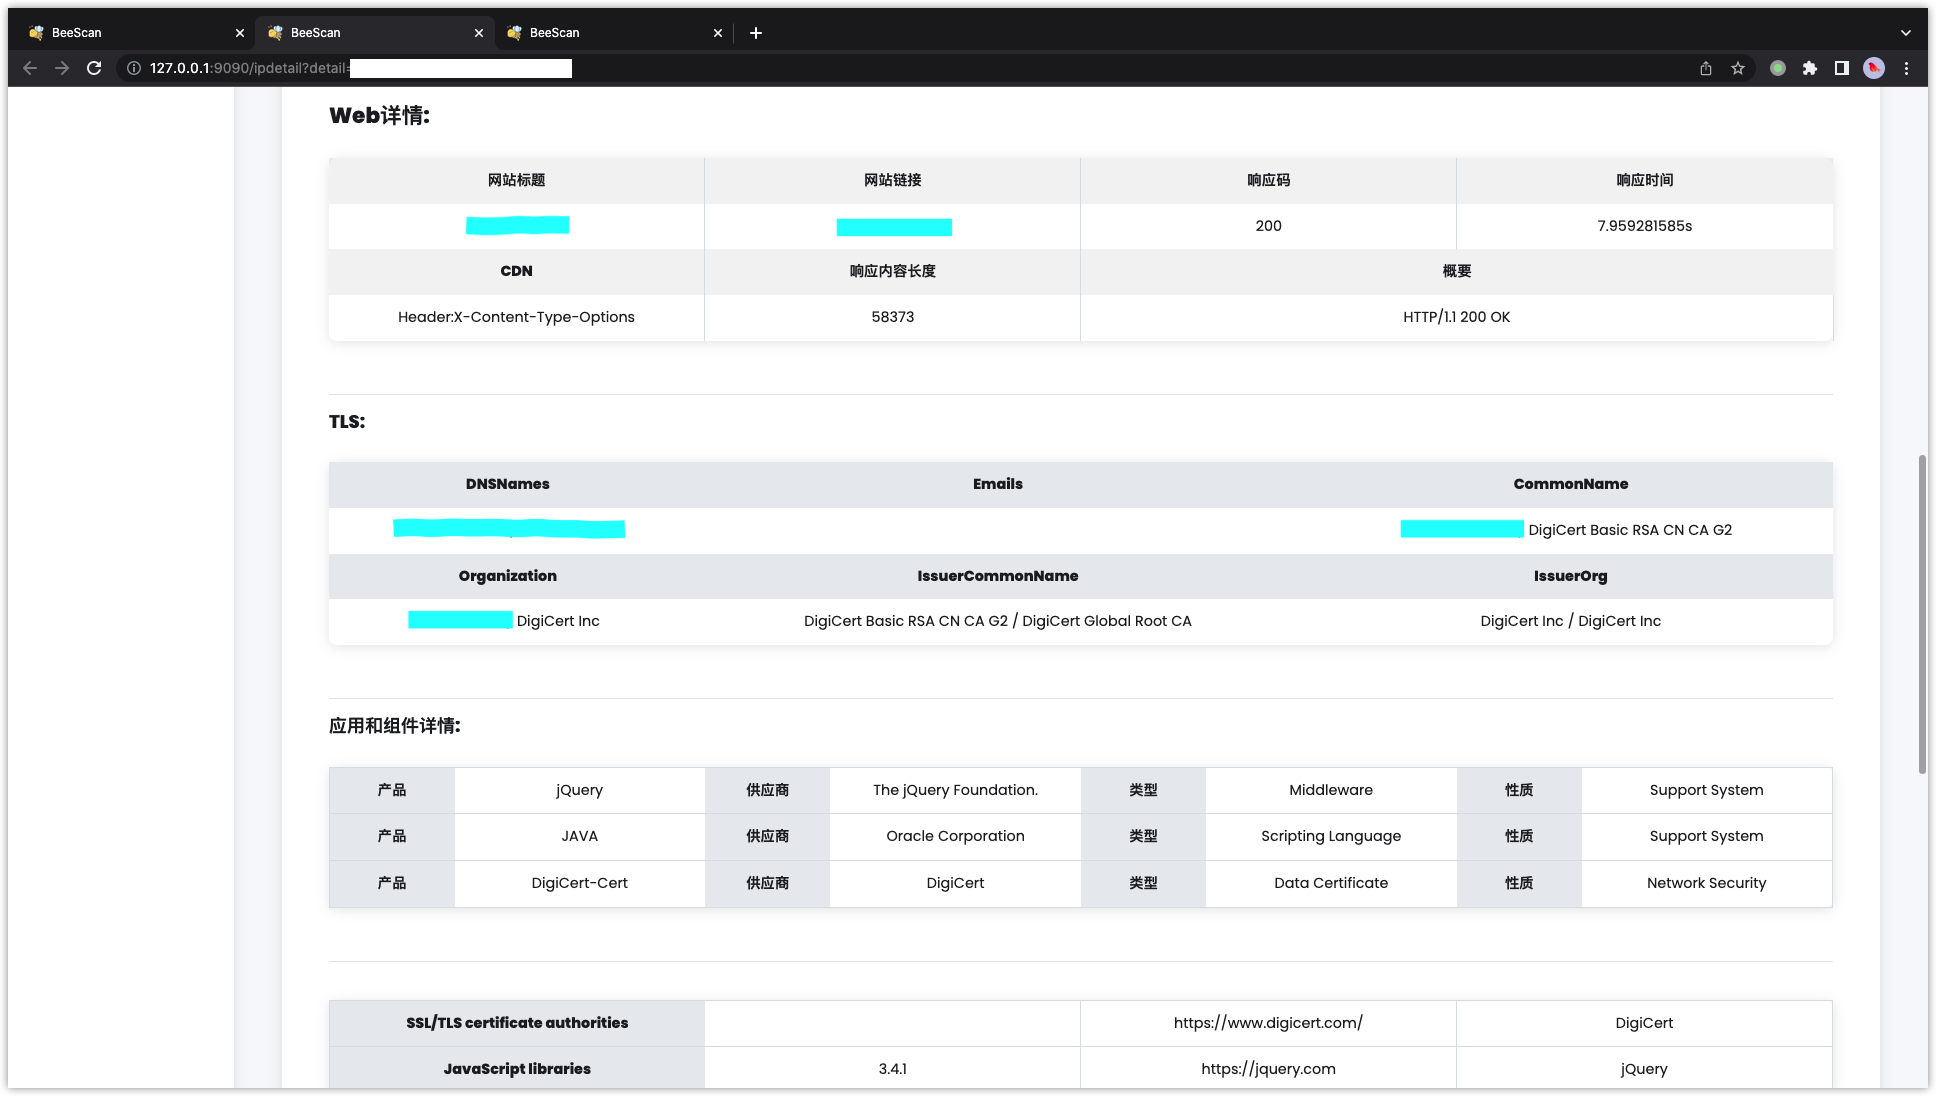This screenshot has width=1936, height=1096.
Task: Click the green extension circle icon
Action: pos(1778,68)
